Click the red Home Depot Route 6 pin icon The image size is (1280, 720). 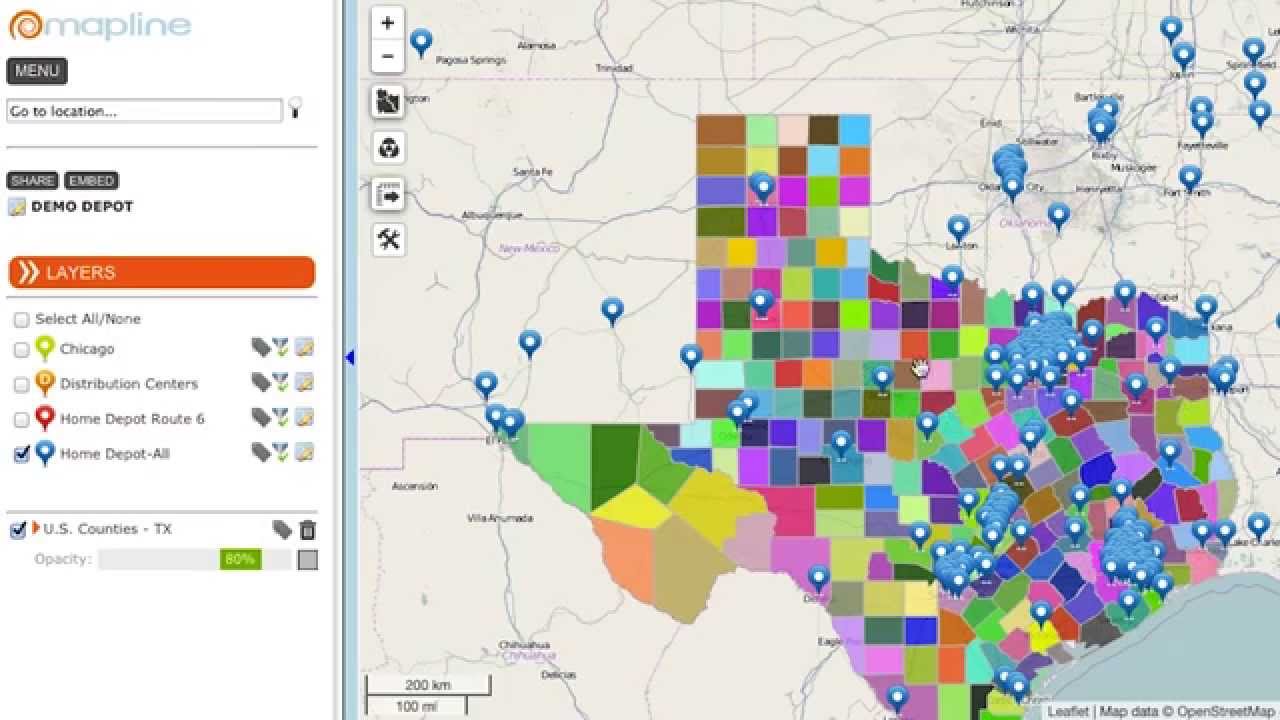(x=45, y=418)
